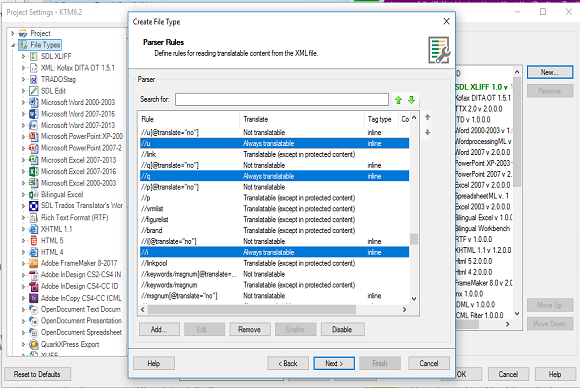580x388 pixels.
Task: Click Cancel in Create File Type dialog
Action: click(x=429, y=363)
